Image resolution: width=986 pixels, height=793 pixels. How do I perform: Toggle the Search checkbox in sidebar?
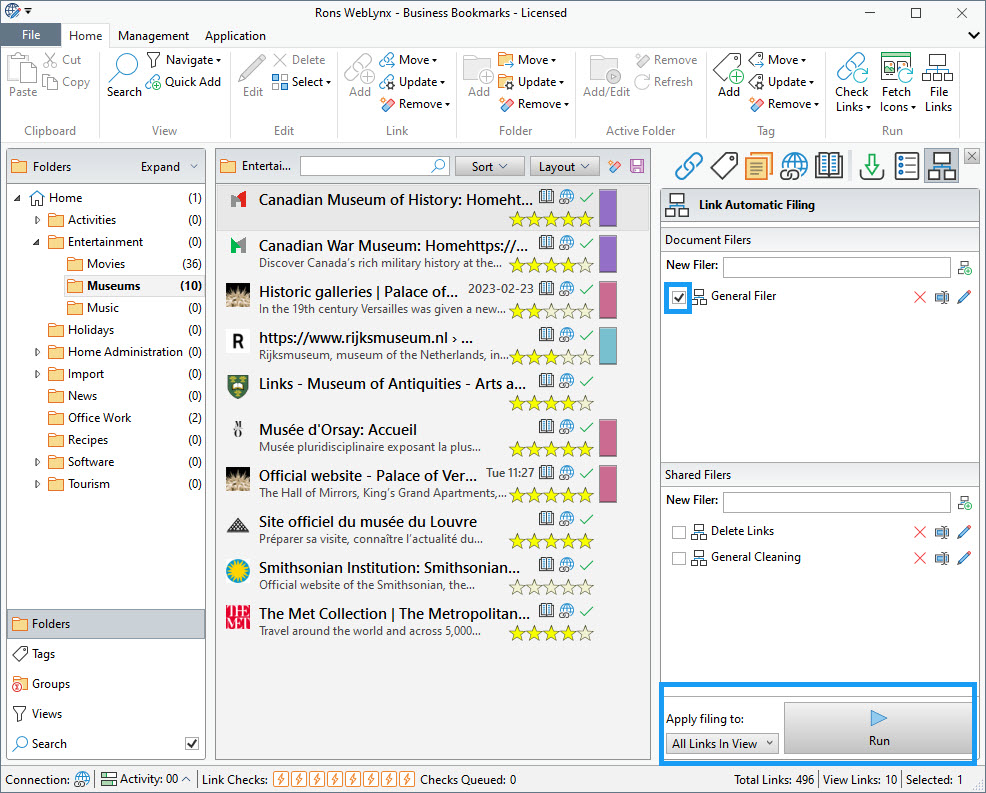pyautogui.click(x=192, y=743)
